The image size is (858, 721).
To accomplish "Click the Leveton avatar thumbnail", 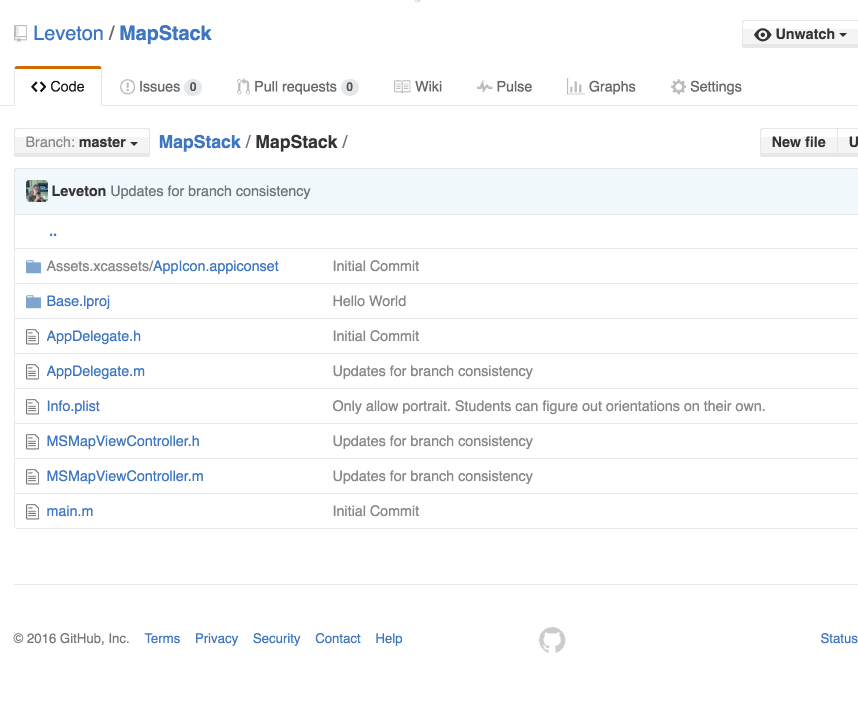I will pyautogui.click(x=37, y=191).
